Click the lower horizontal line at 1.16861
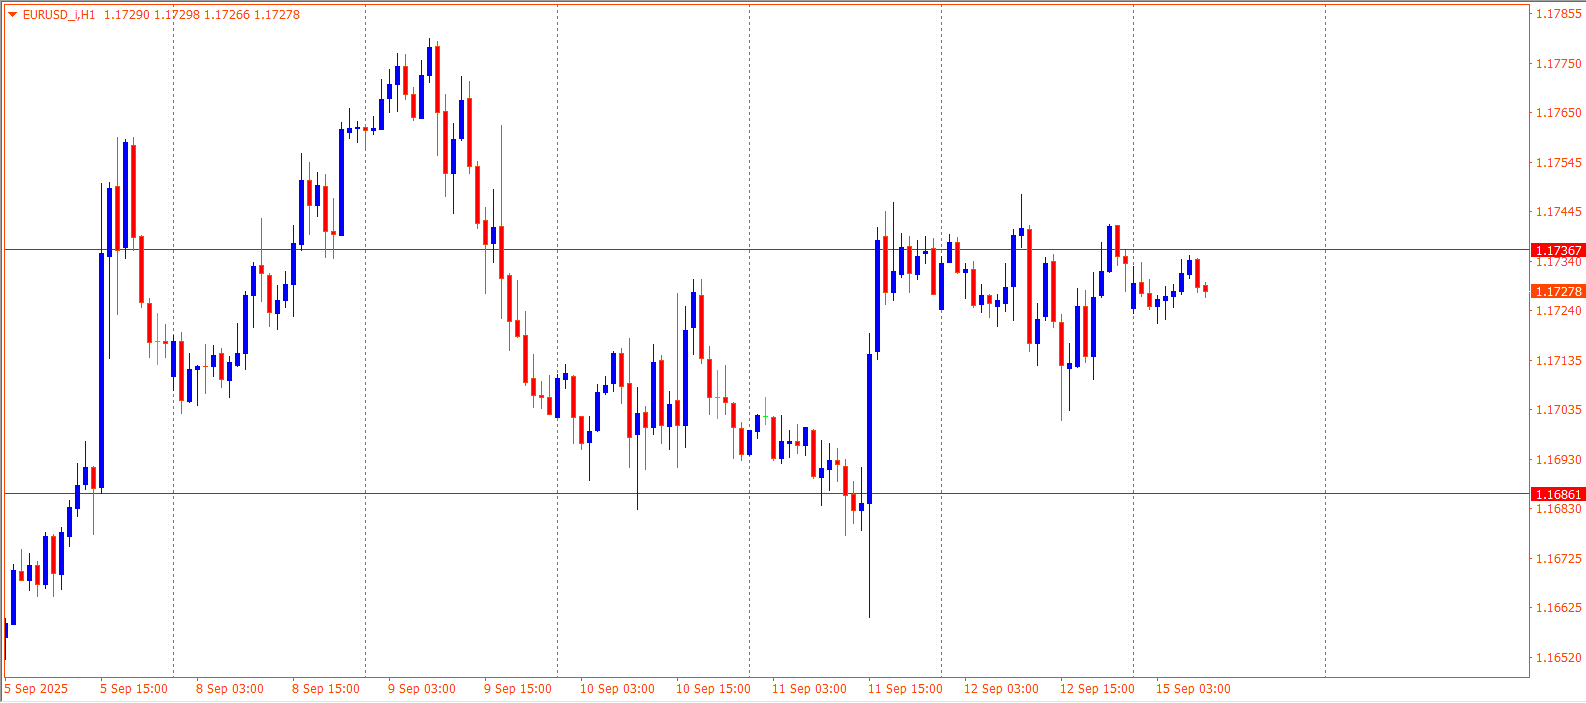 700,493
